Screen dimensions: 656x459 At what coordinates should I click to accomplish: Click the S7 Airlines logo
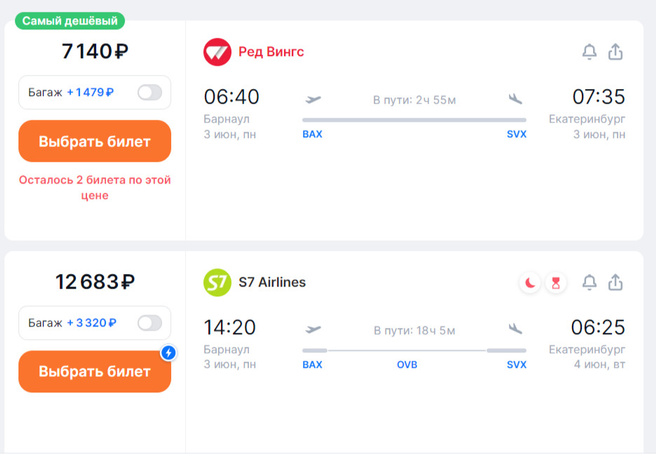click(x=217, y=283)
